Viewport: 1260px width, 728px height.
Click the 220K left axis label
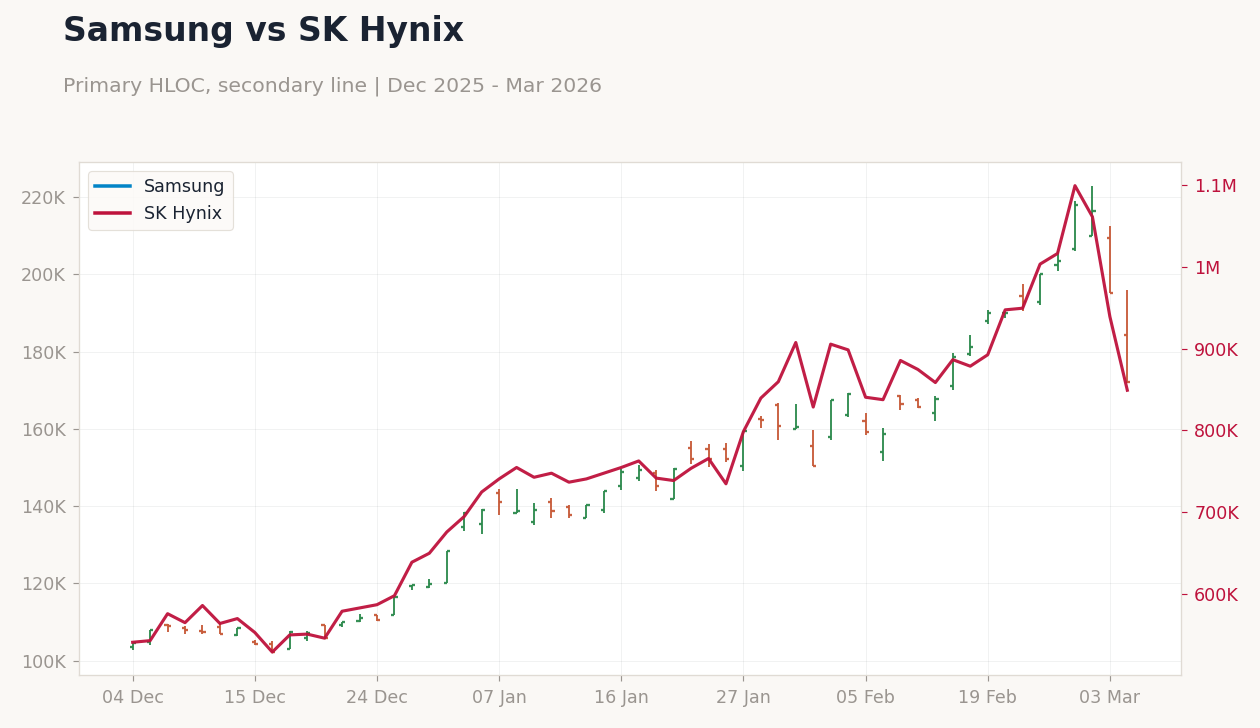[x=43, y=198]
